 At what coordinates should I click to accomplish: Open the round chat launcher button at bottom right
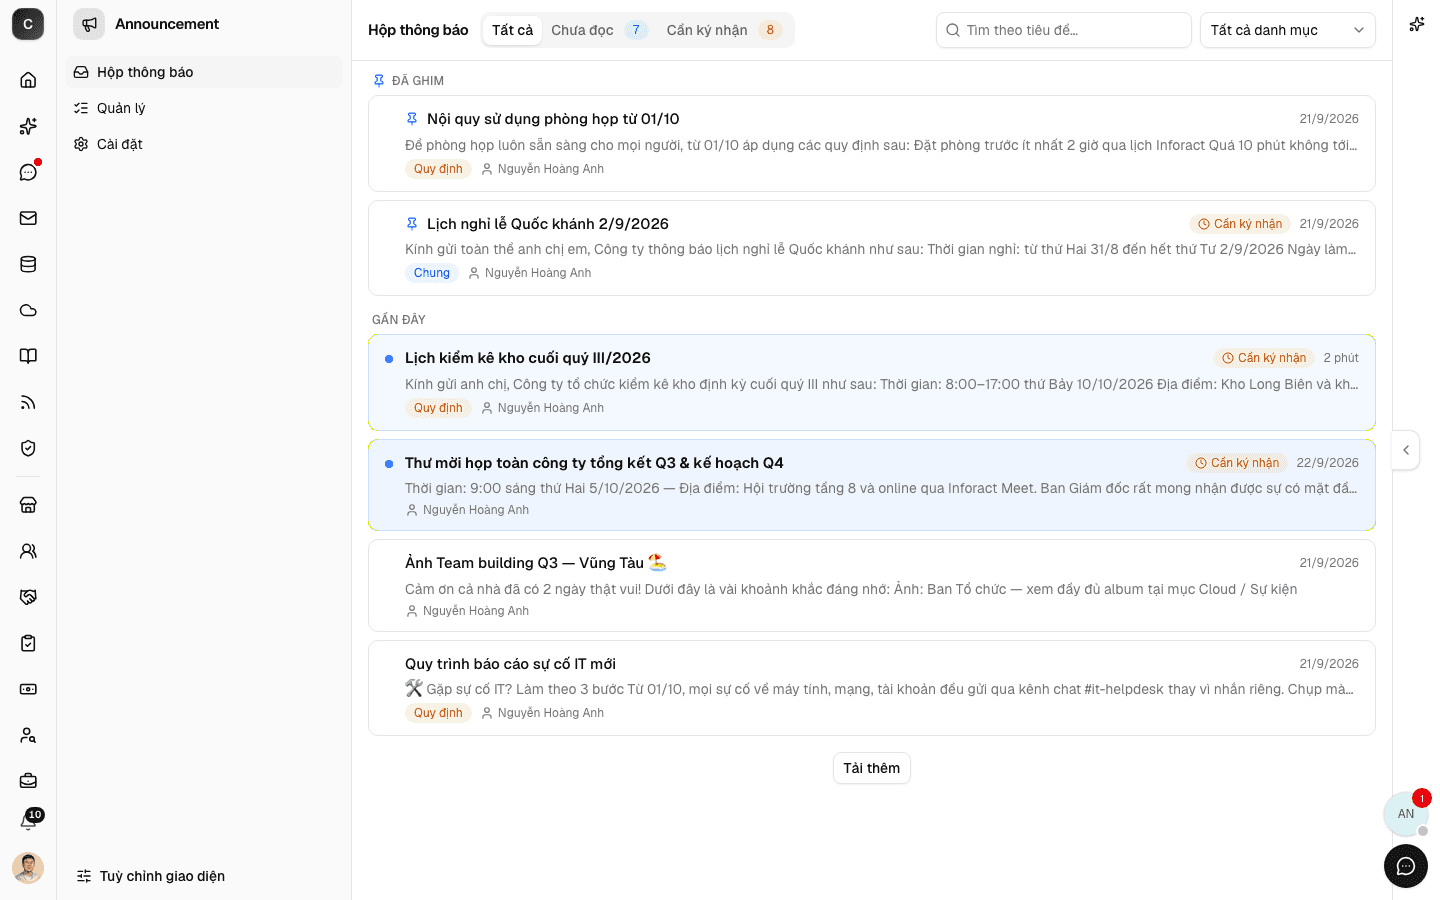pos(1406,866)
